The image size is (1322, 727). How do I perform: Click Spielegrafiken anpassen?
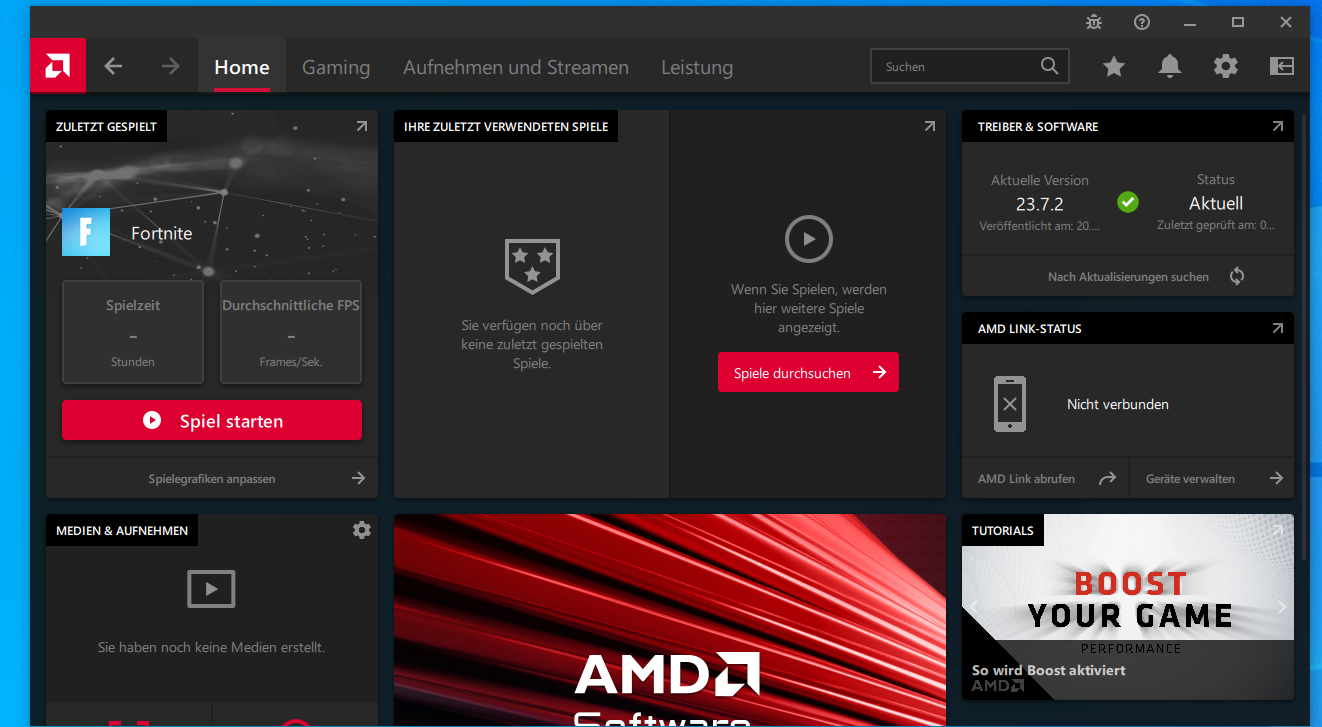click(x=212, y=479)
